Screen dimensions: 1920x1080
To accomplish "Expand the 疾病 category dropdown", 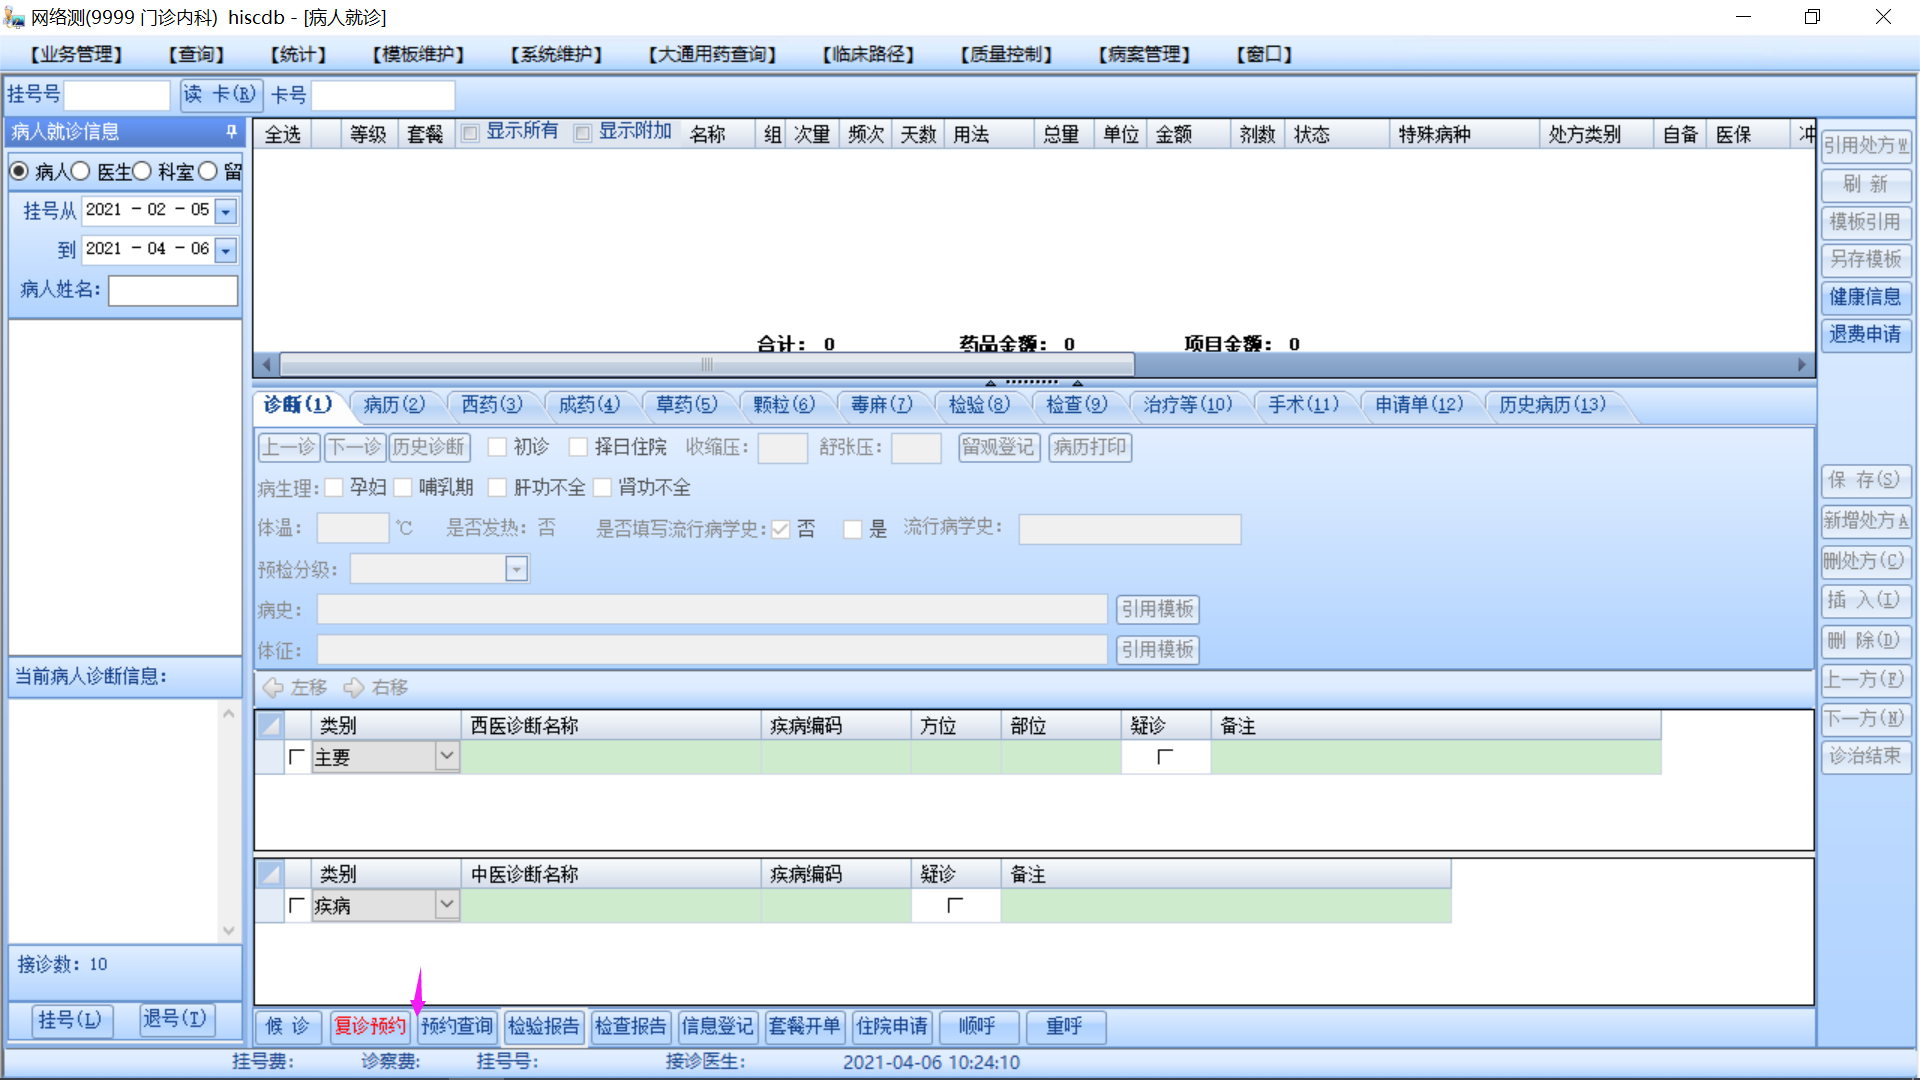I will point(447,905).
